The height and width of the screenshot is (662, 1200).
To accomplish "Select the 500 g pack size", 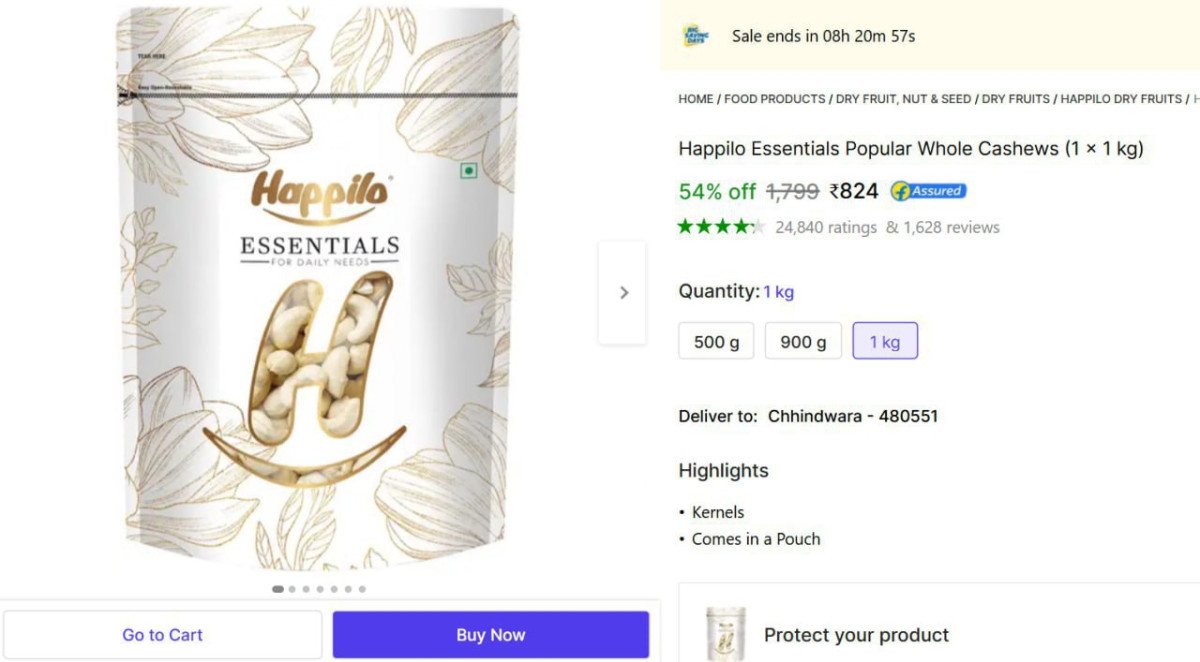I will pos(716,341).
